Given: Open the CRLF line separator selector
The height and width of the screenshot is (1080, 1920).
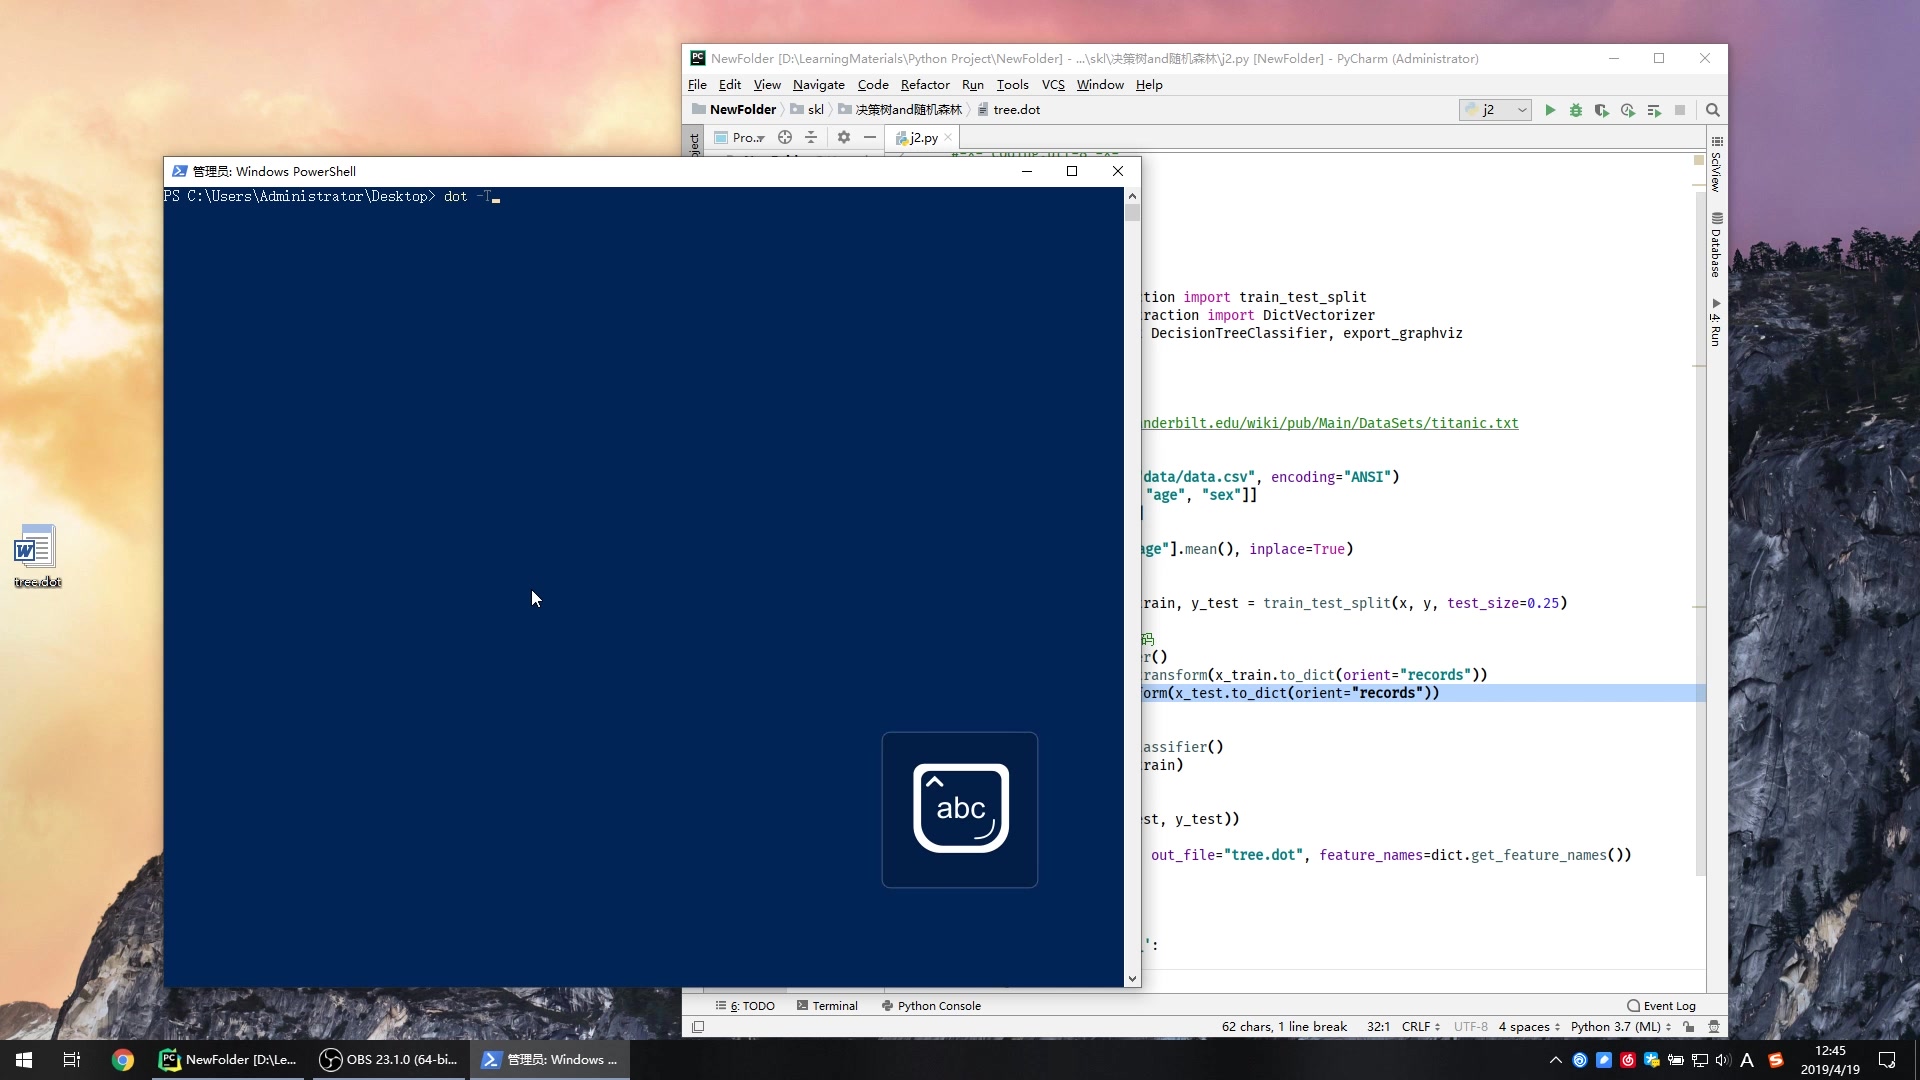Looking at the screenshot, I should pos(1420,1027).
